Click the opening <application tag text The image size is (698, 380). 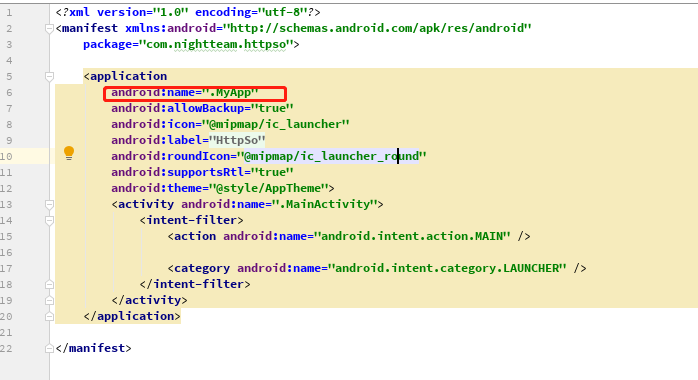pos(125,77)
